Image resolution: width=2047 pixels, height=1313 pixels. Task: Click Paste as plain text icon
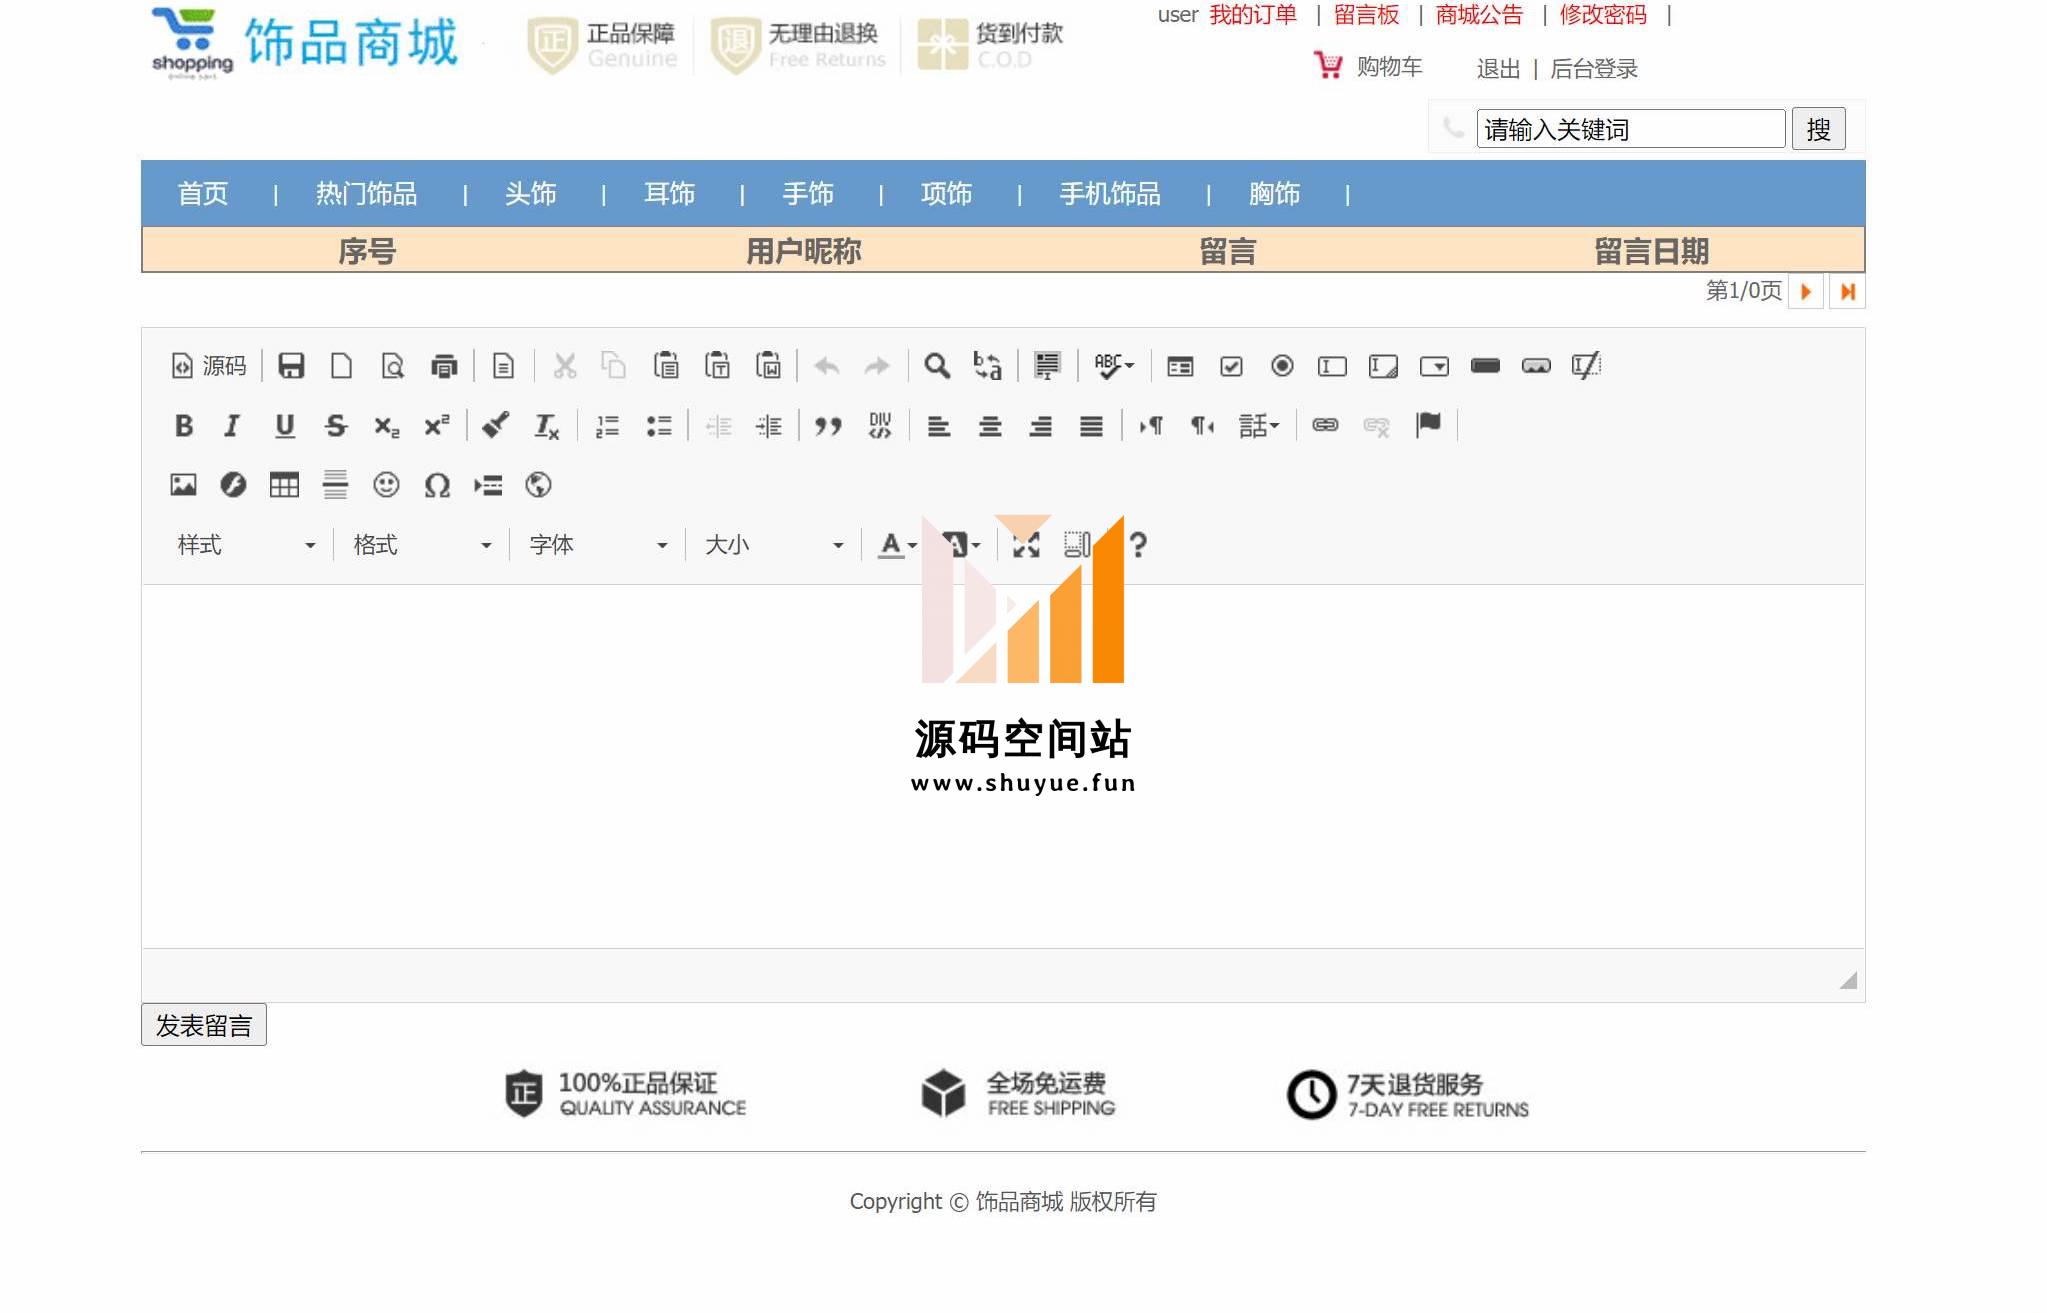[x=717, y=366]
